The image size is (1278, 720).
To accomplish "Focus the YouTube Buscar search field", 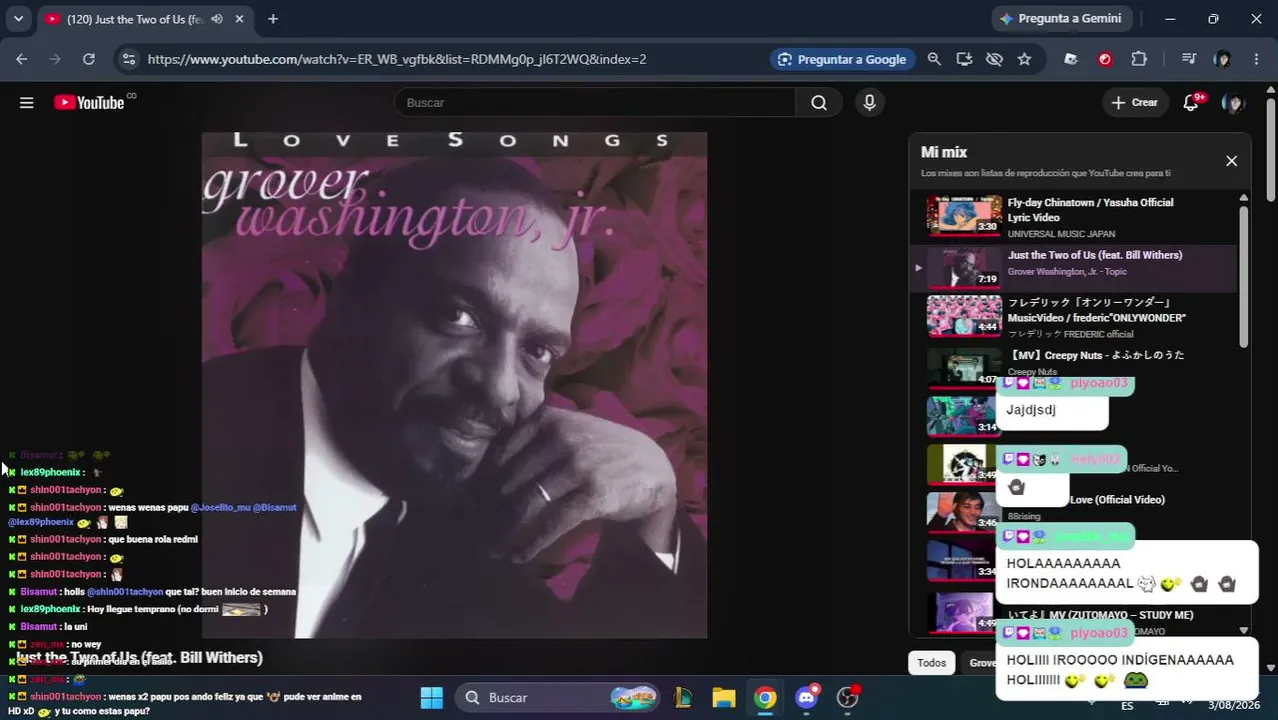I will point(595,102).
